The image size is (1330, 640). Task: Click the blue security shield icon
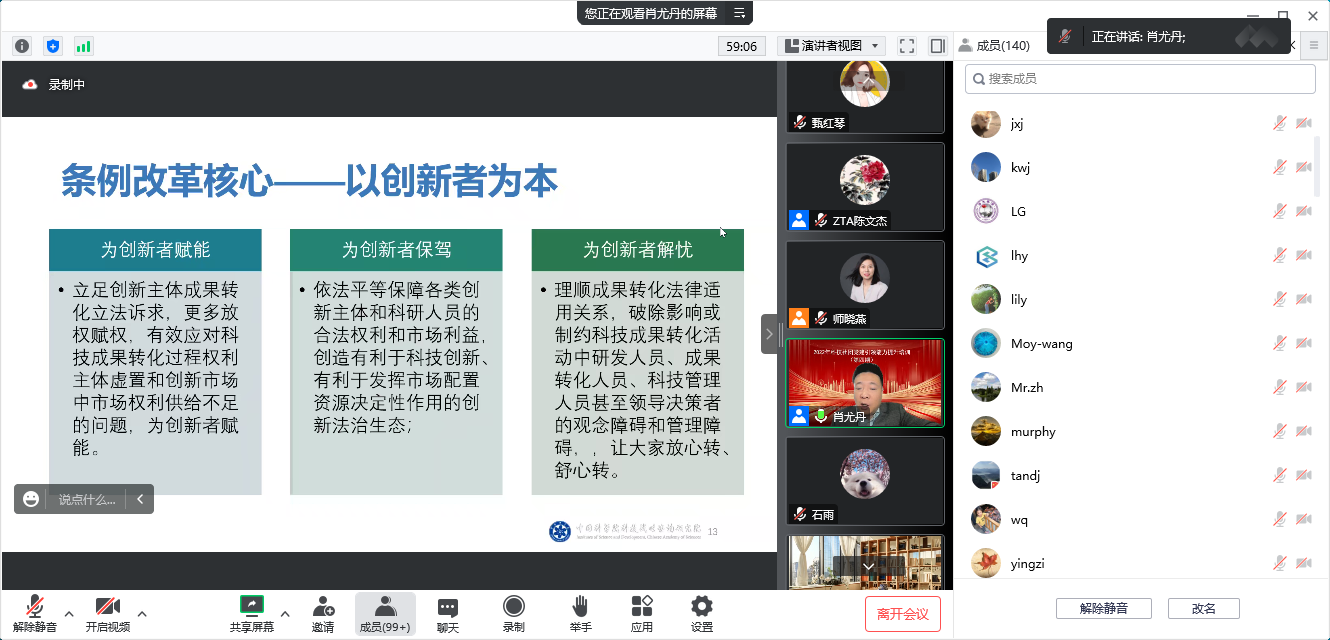[x=53, y=46]
